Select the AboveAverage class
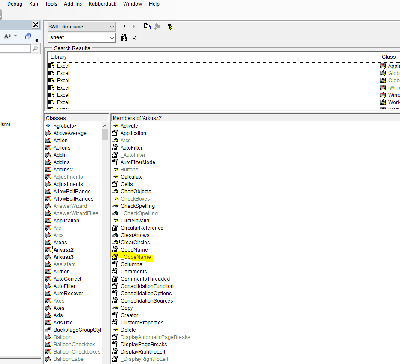 pyautogui.click(x=70, y=133)
